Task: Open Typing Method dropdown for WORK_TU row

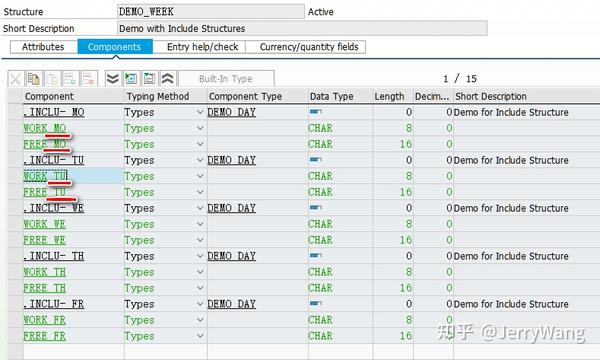Action: pos(200,176)
